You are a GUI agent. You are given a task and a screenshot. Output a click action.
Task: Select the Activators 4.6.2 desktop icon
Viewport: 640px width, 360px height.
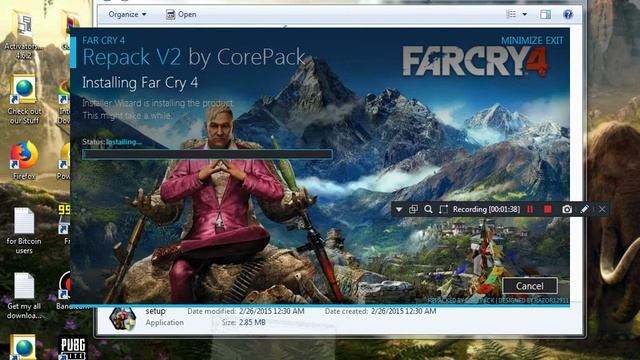click(23, 36)
